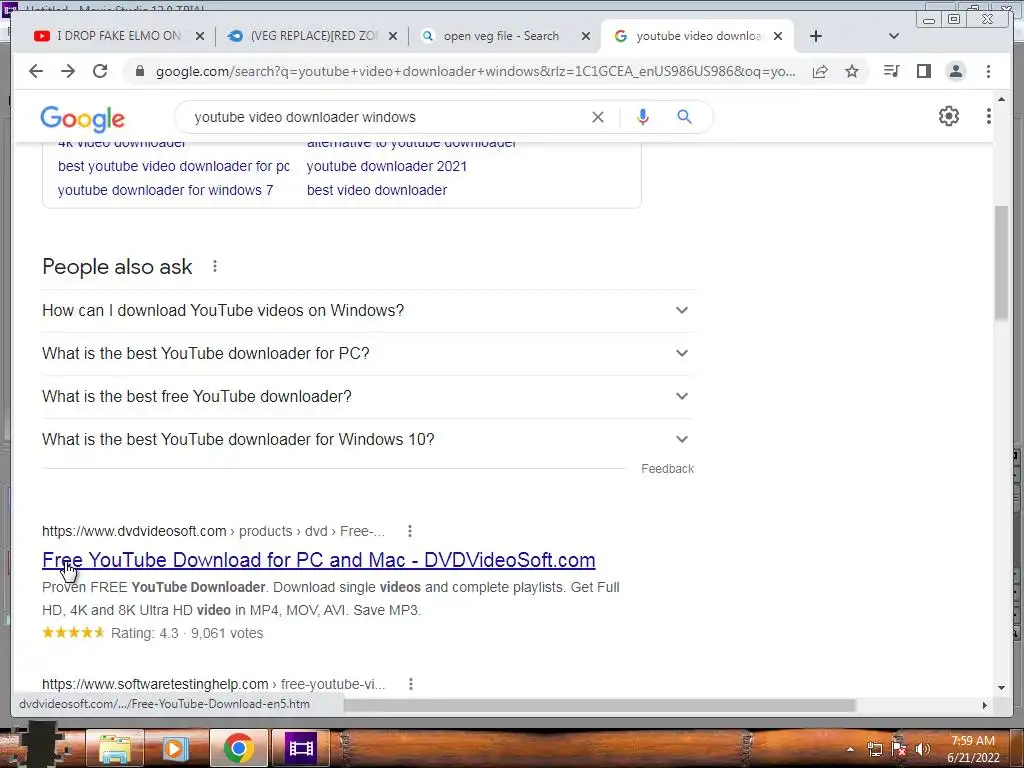Open the Chrome profile avatar

(955, 71)
